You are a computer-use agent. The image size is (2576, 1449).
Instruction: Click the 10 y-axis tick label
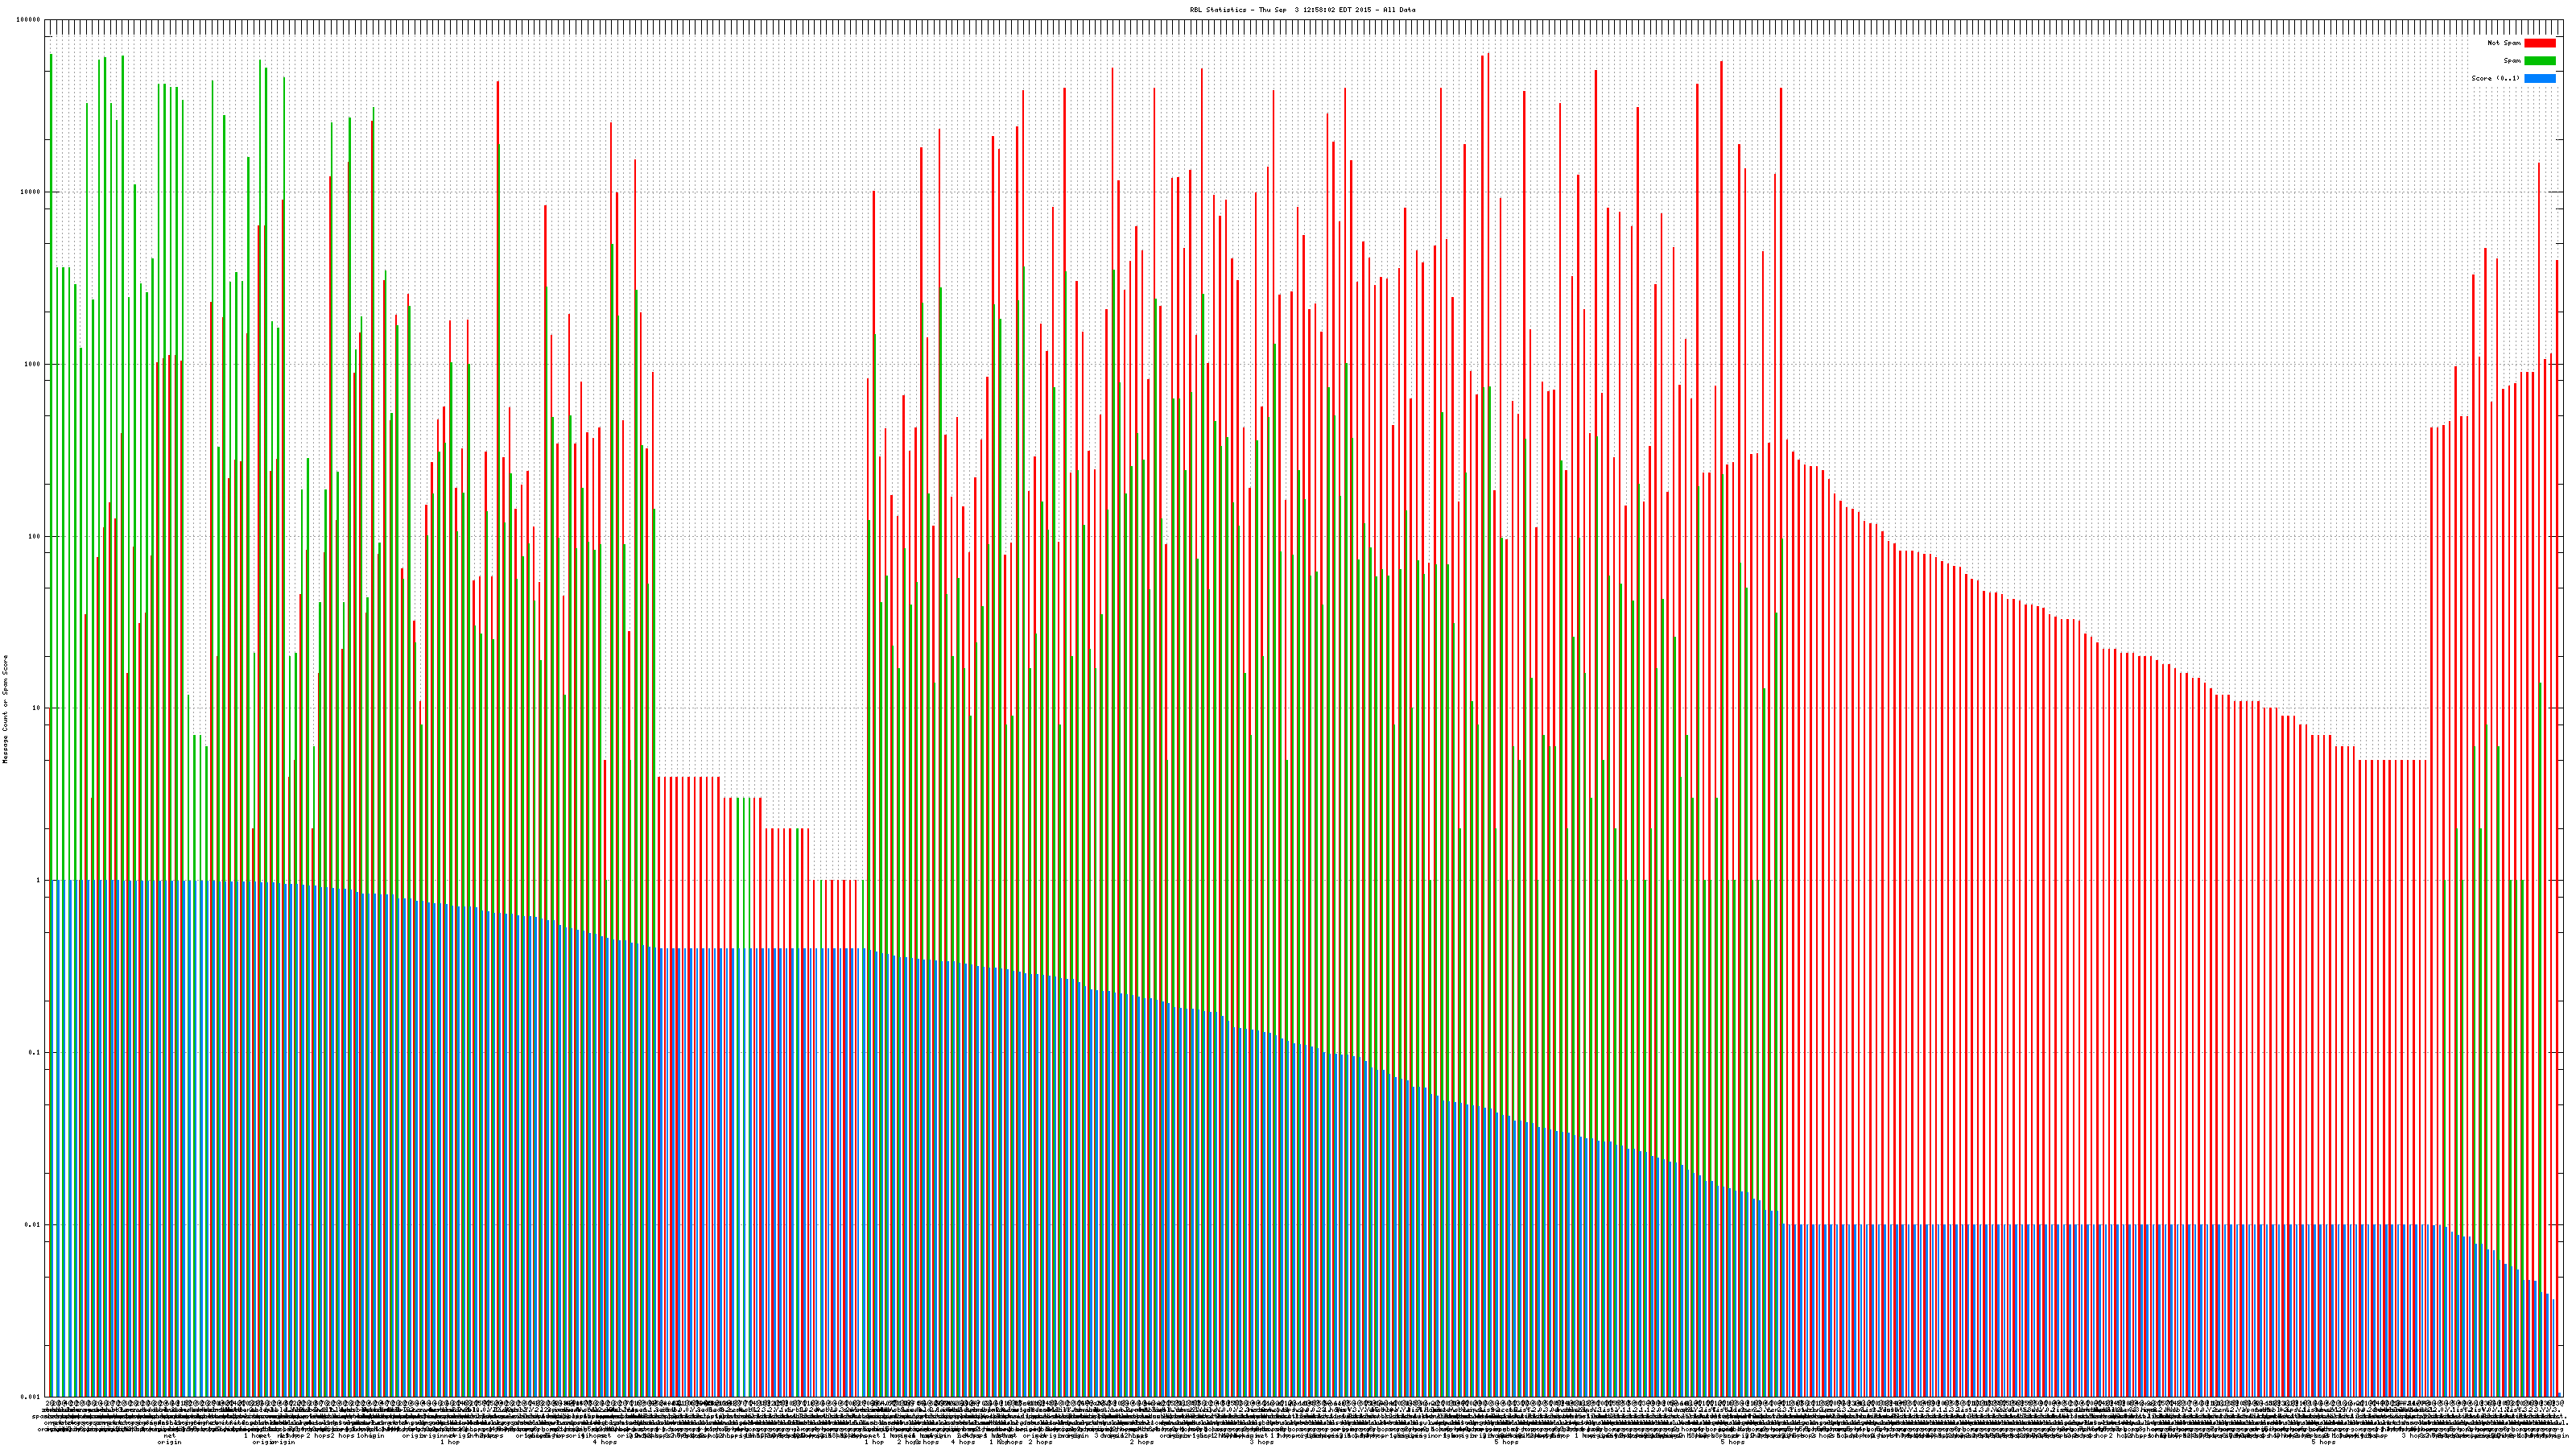pos(37,708)
